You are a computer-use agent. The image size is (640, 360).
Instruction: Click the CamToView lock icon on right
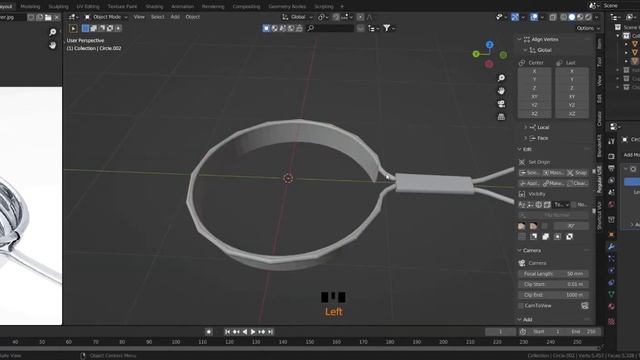[585, 306]
